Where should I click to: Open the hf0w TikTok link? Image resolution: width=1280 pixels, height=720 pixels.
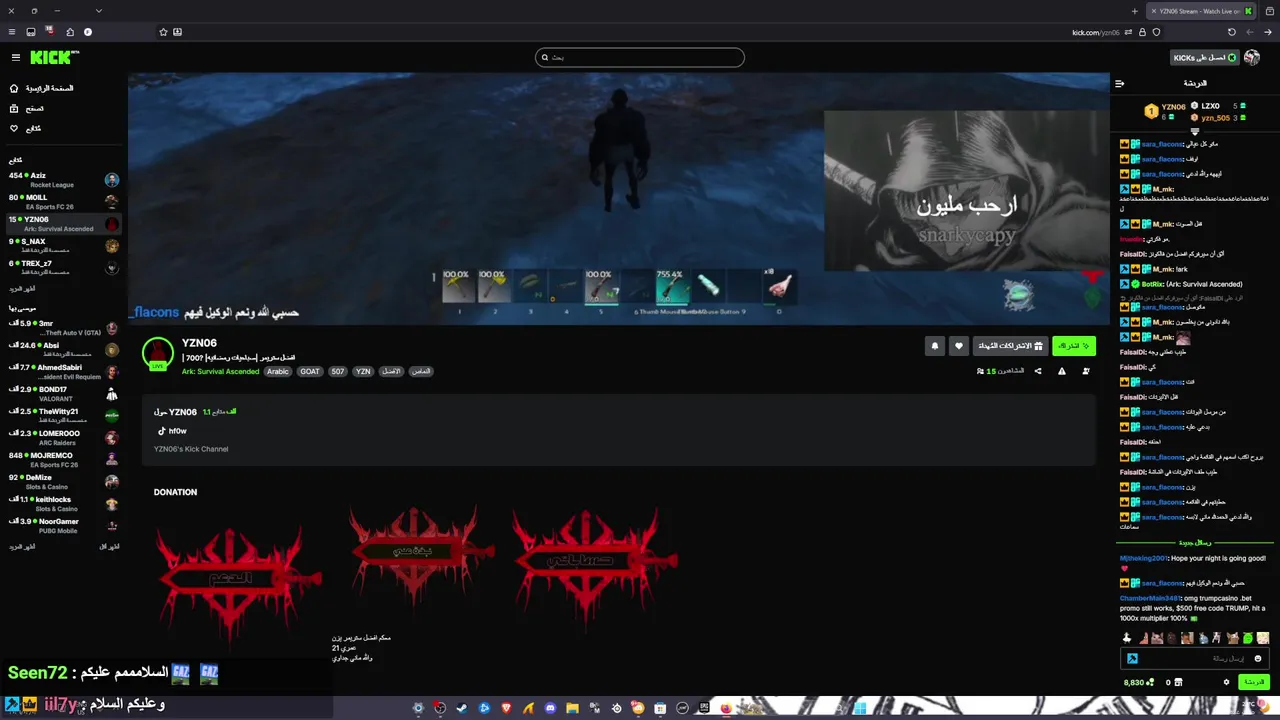click(172, 431)
